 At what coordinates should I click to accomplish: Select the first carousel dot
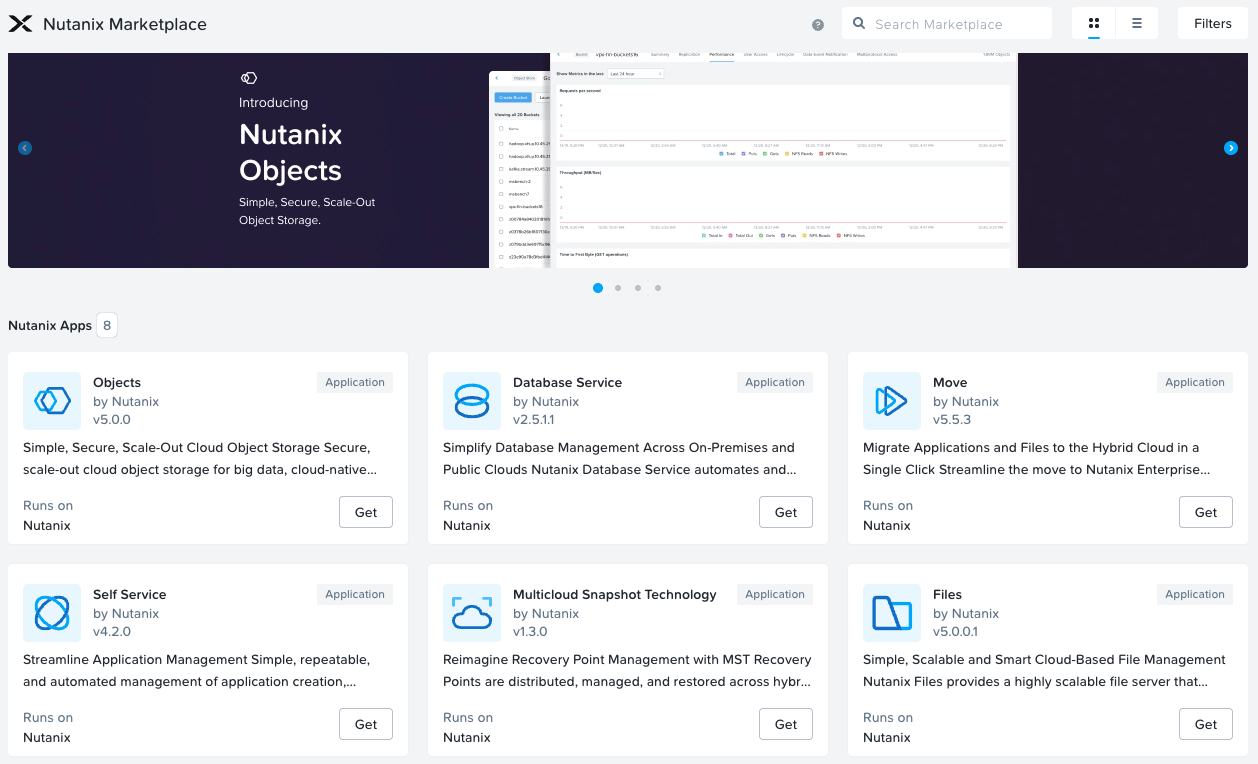pyautogui.click(x=598, y=288)
